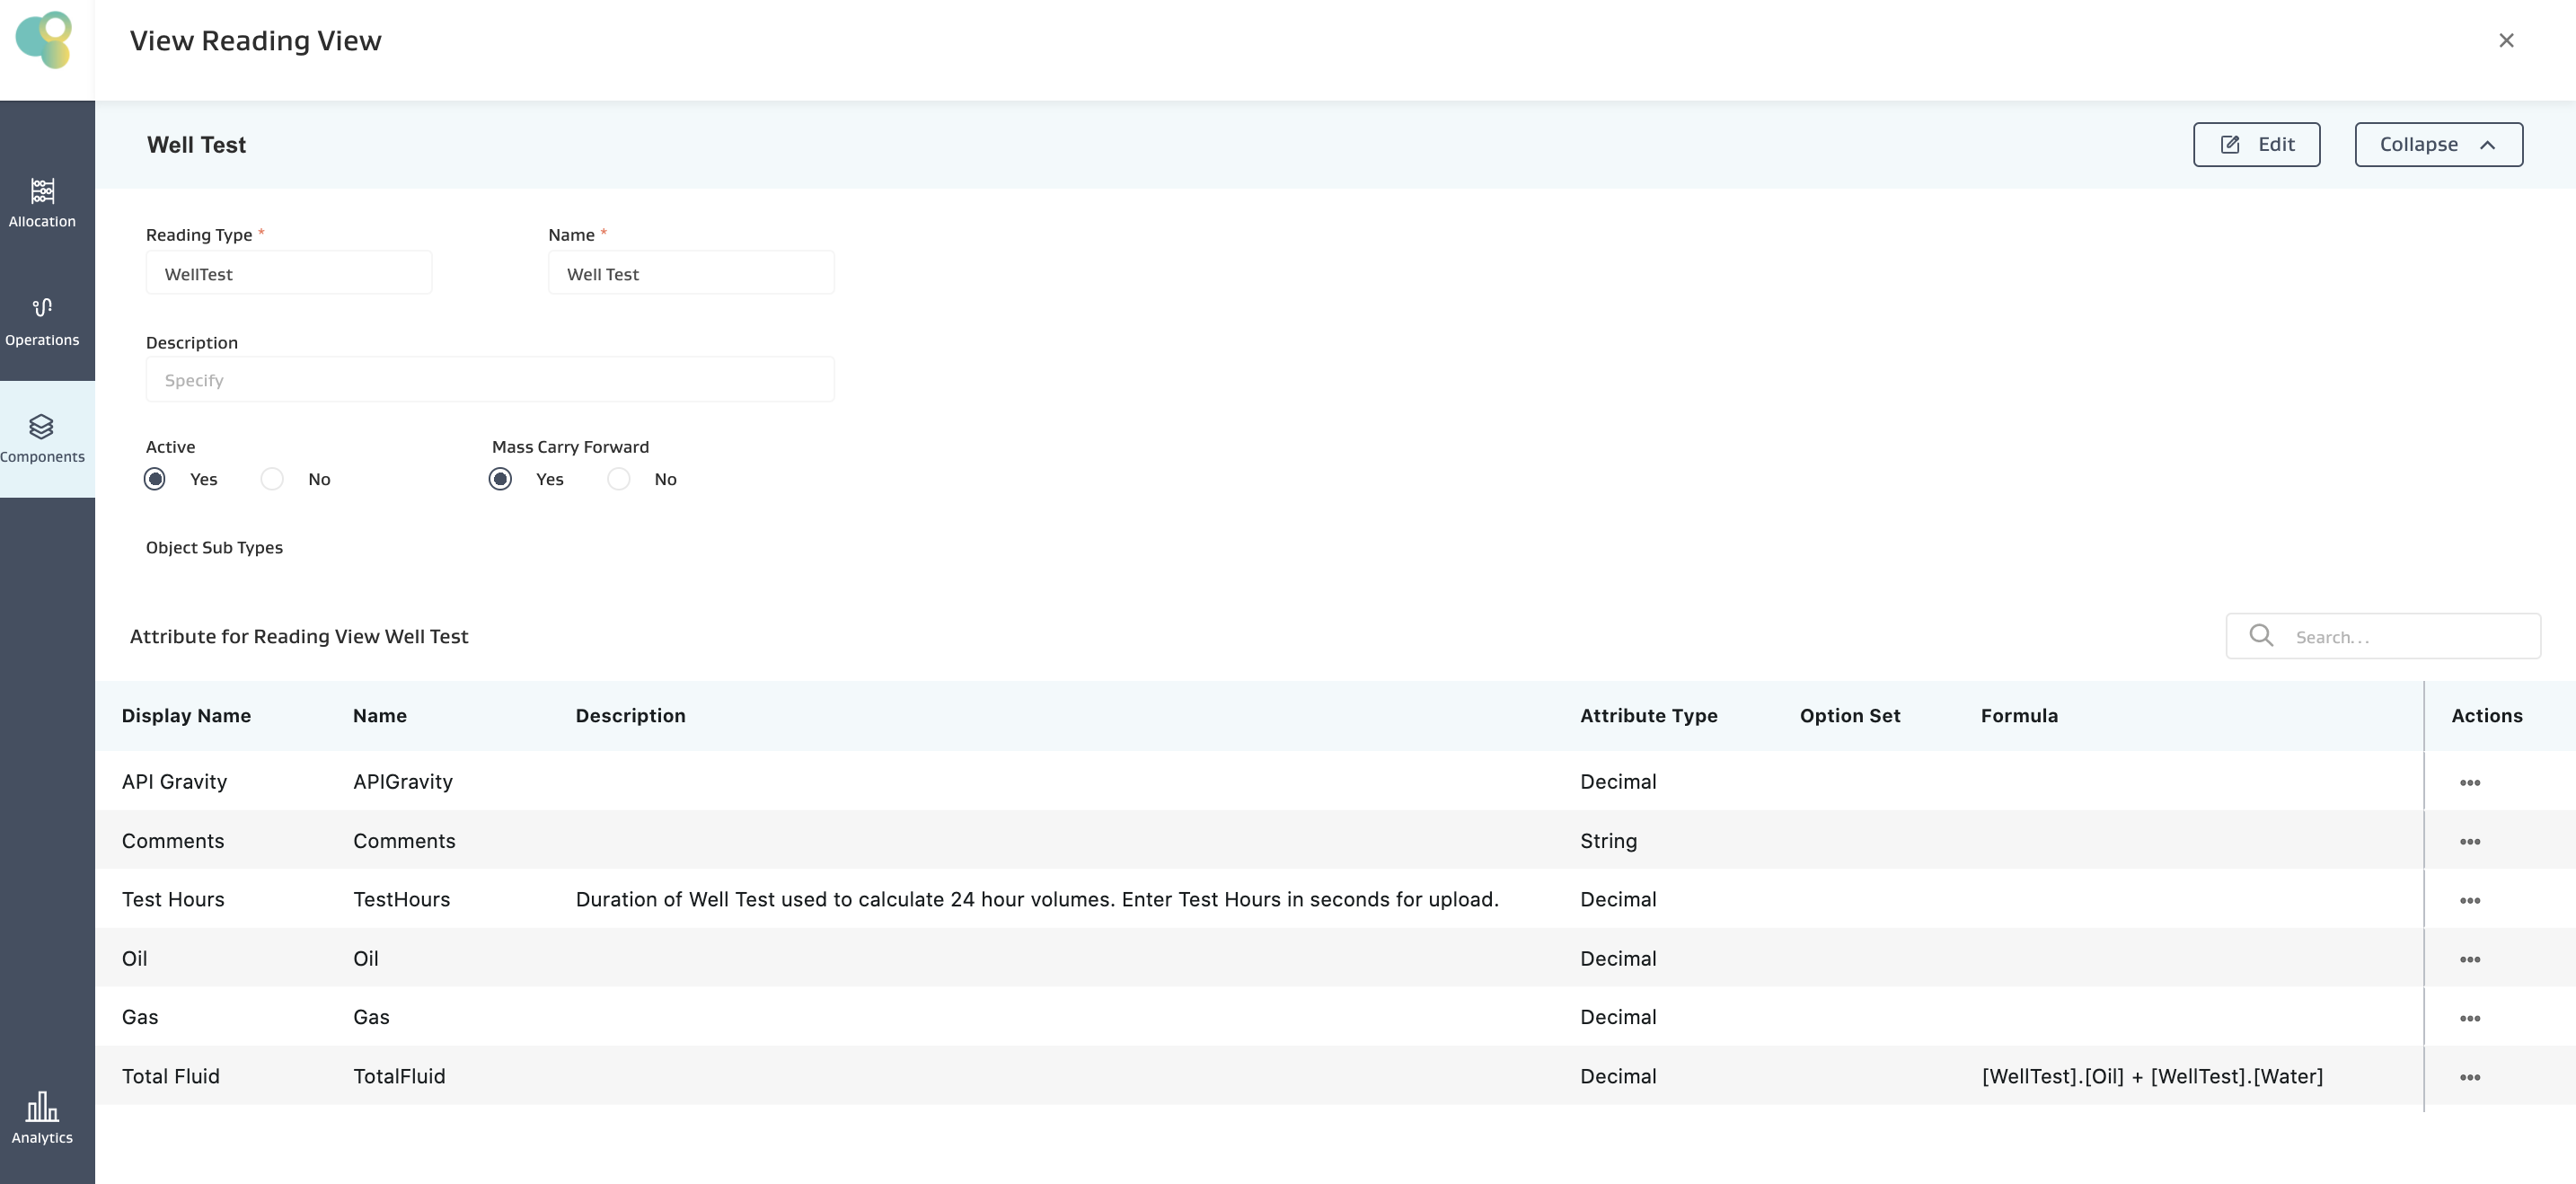Open actions menu for Test Hours row
Viewport: 2576px width, 1184px height.
[2469, 900]
